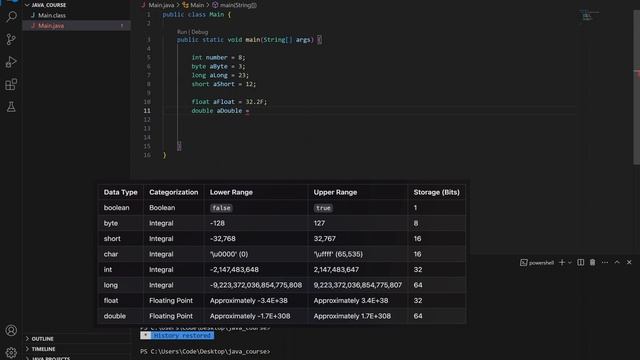The width and height of the screenshot is (640, 360).
Task: Open terminal panel more actions menu
Action: click(x=604, y=262)
